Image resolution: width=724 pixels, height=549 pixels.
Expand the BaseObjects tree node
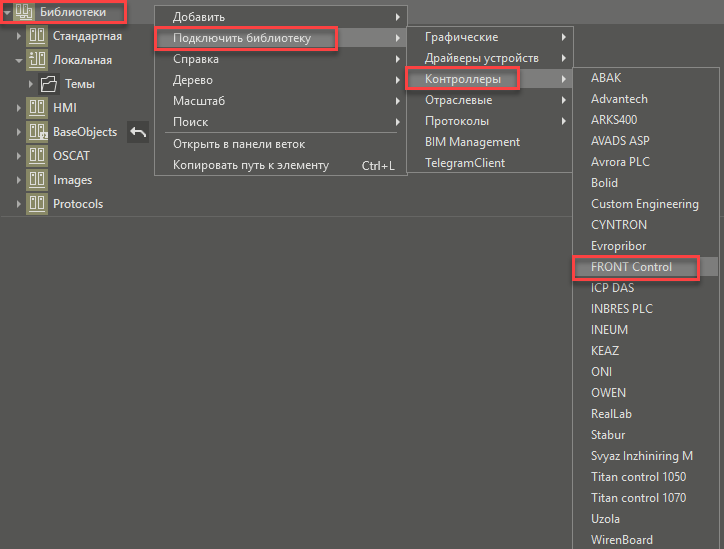click(18, 132)
